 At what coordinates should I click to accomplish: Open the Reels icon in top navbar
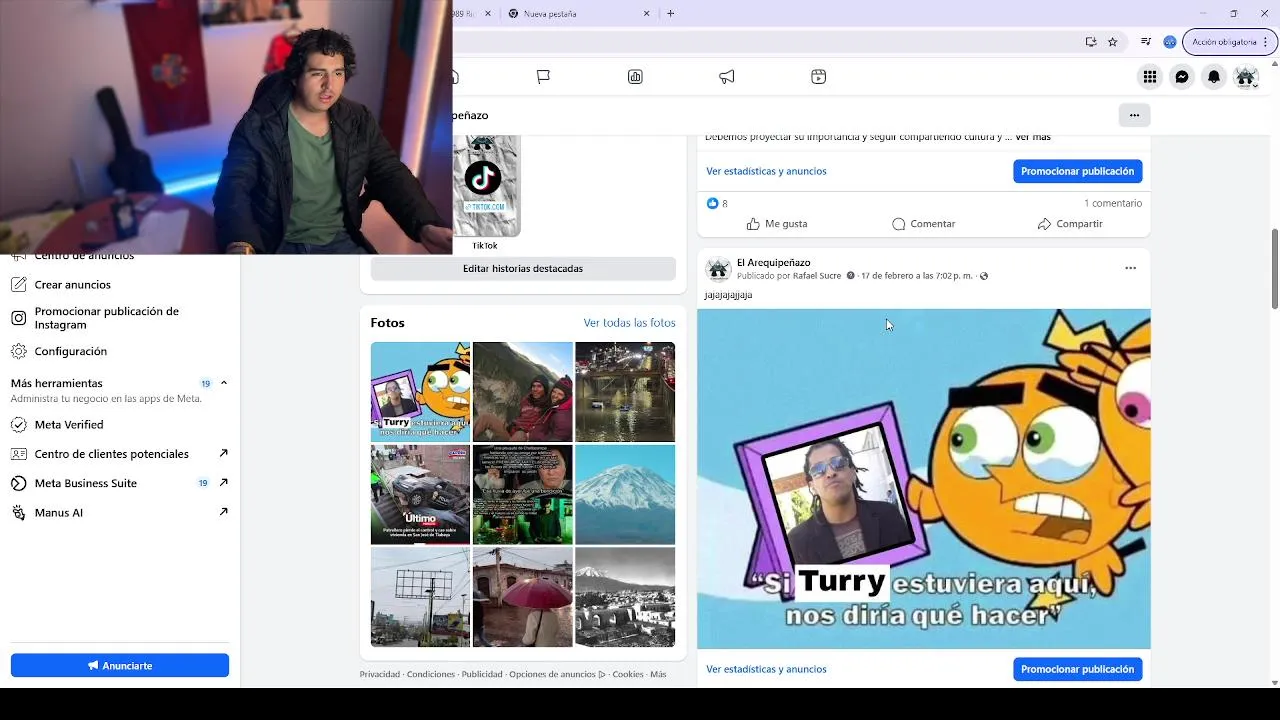[818, 77]
